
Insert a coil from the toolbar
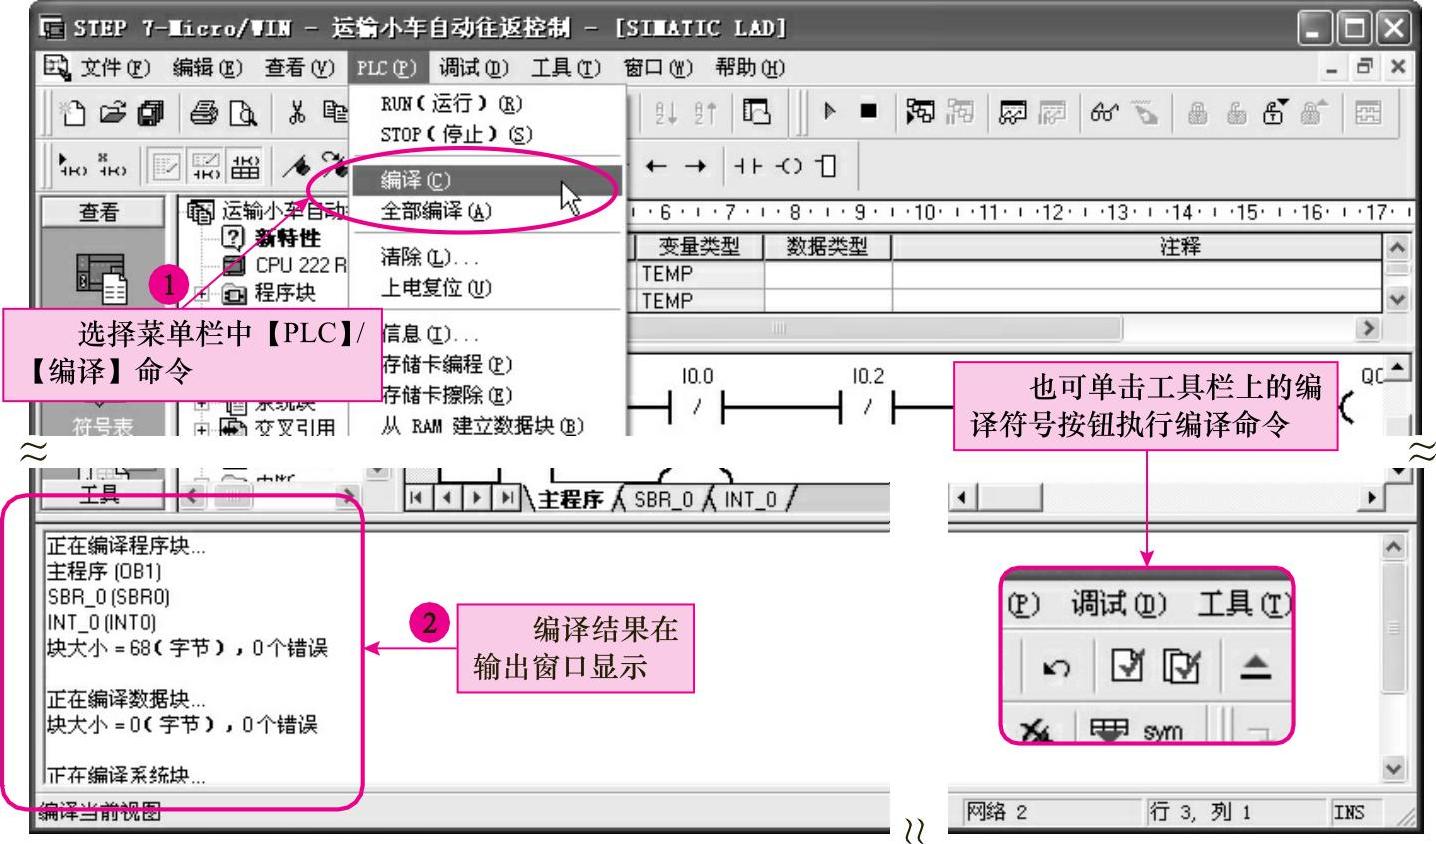pyautogui.click(x=790, y=166)
